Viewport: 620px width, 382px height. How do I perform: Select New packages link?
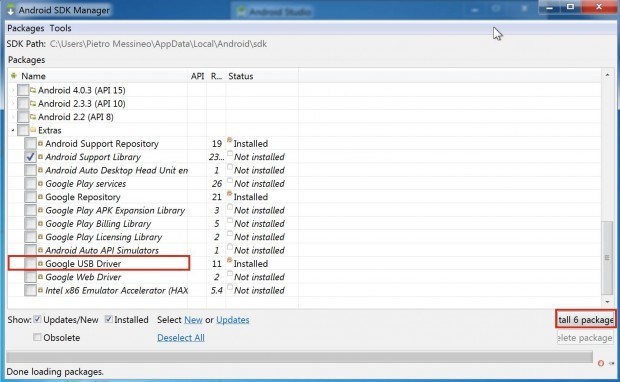tap(193, 320)
